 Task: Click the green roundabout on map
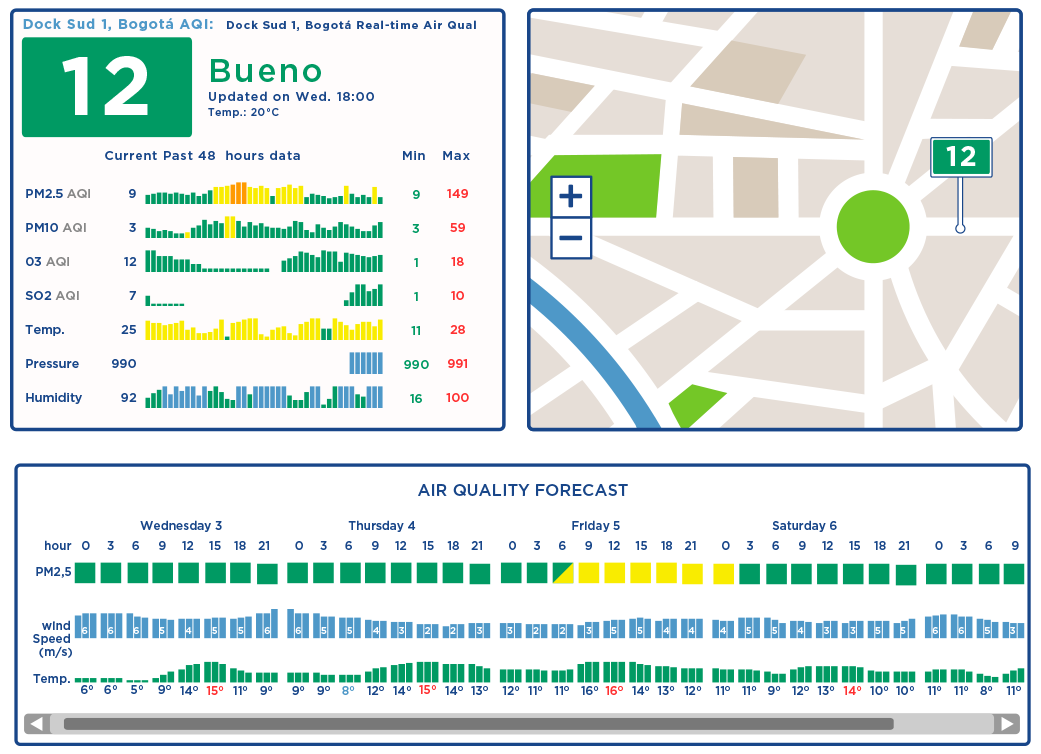click(872, 227)
